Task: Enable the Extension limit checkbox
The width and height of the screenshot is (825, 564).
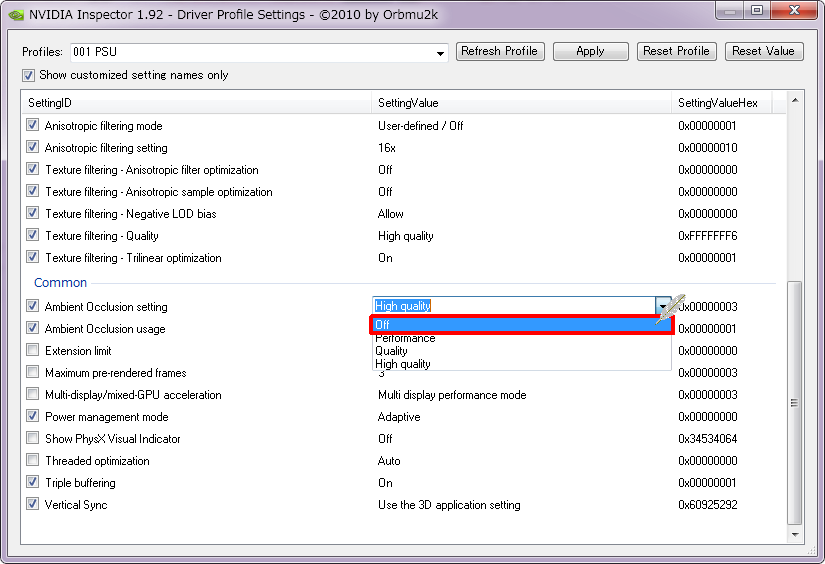Action: (33, 350)
